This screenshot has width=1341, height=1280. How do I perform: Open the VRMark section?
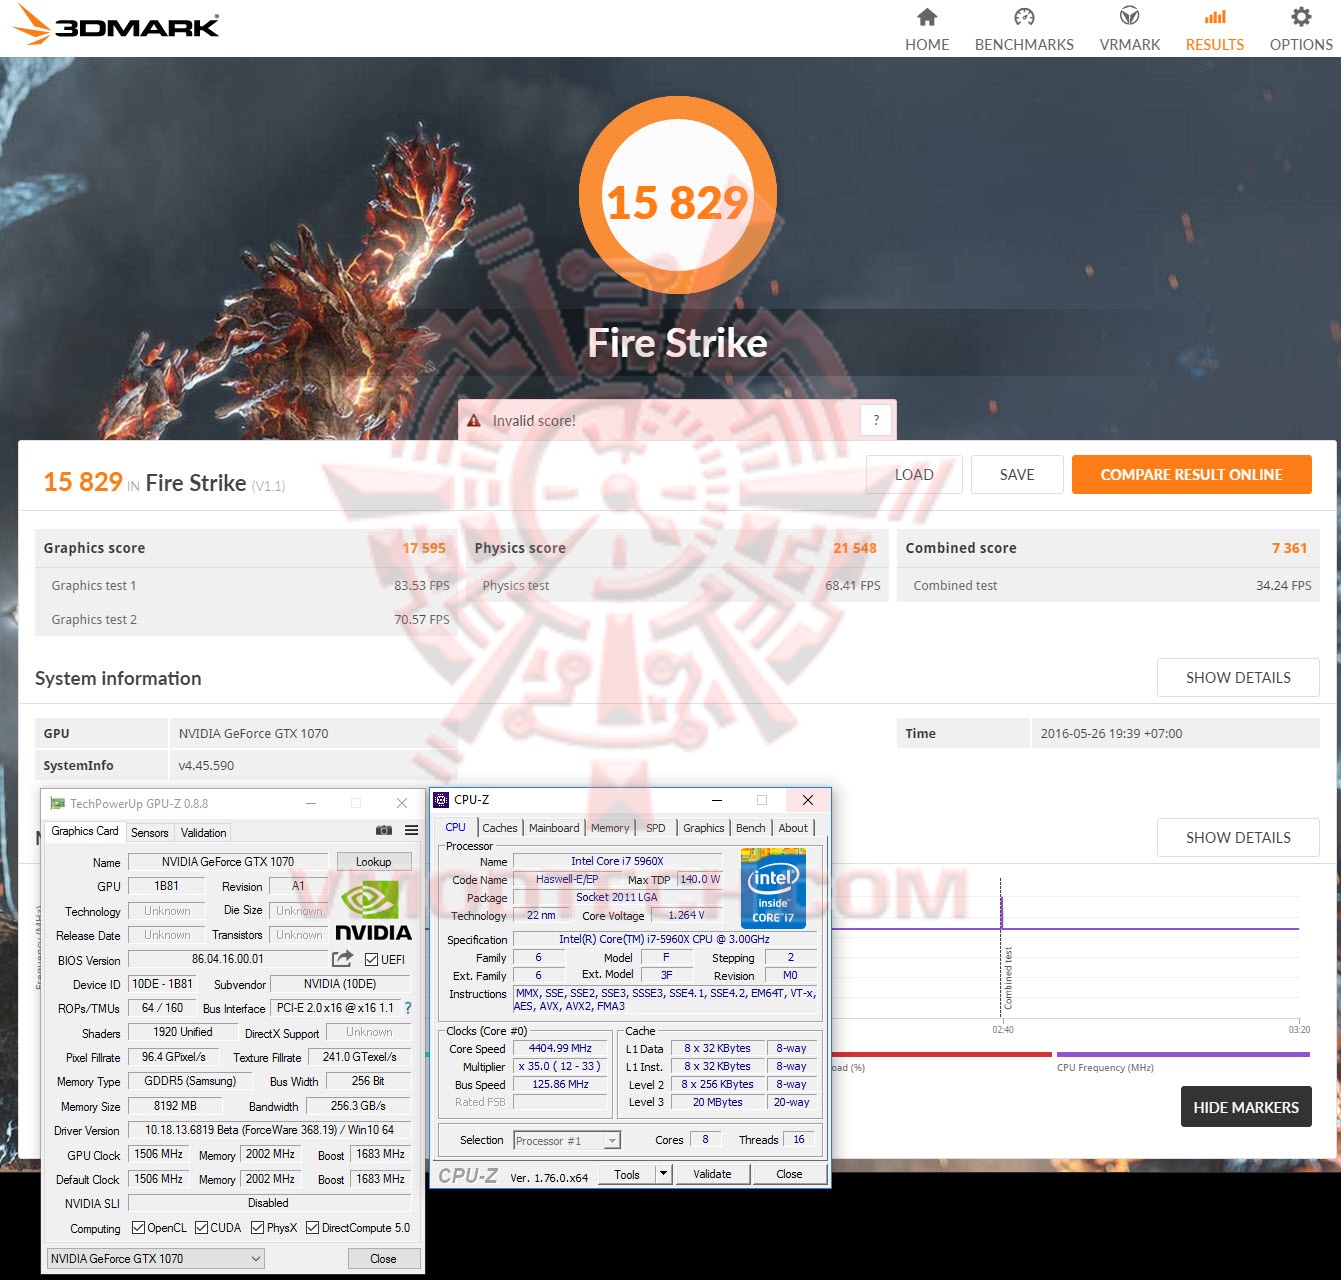point(1130,30)
